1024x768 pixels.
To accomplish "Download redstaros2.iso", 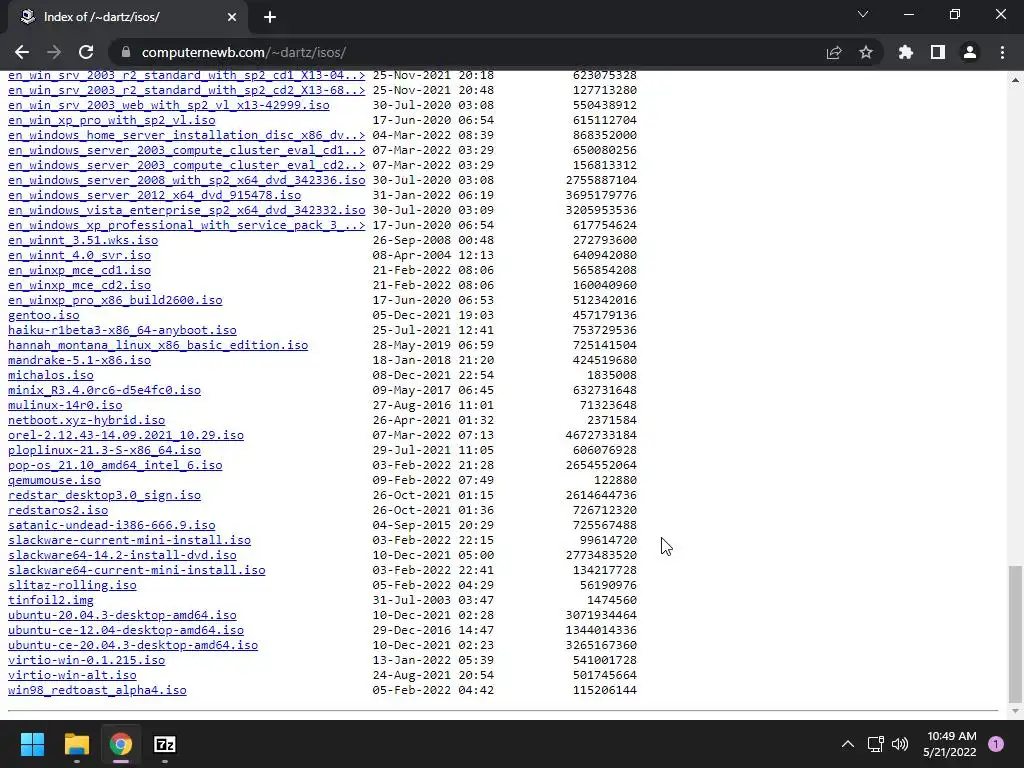I will (x=58, y=511).
